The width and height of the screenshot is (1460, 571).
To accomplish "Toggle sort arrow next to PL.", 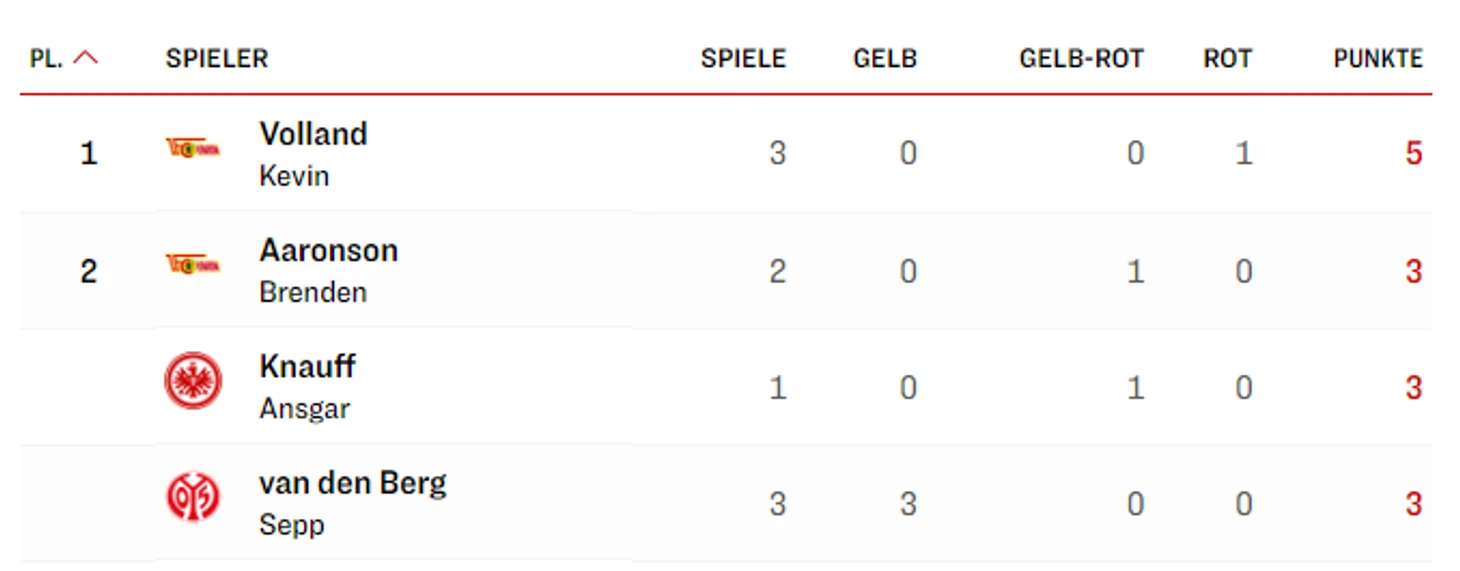I will pos(86,58).
